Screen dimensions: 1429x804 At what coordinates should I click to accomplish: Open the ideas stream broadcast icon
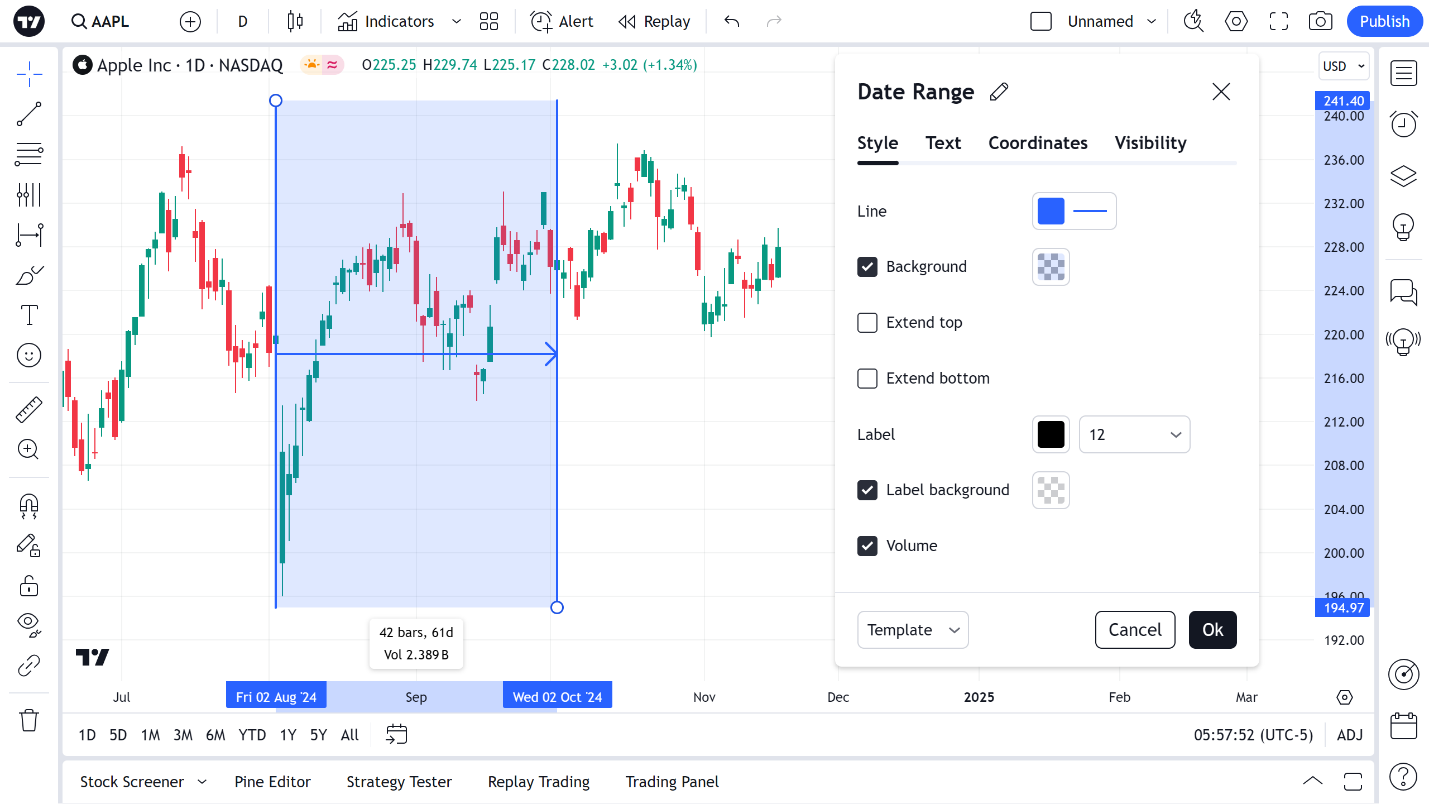click(1404, 343)
